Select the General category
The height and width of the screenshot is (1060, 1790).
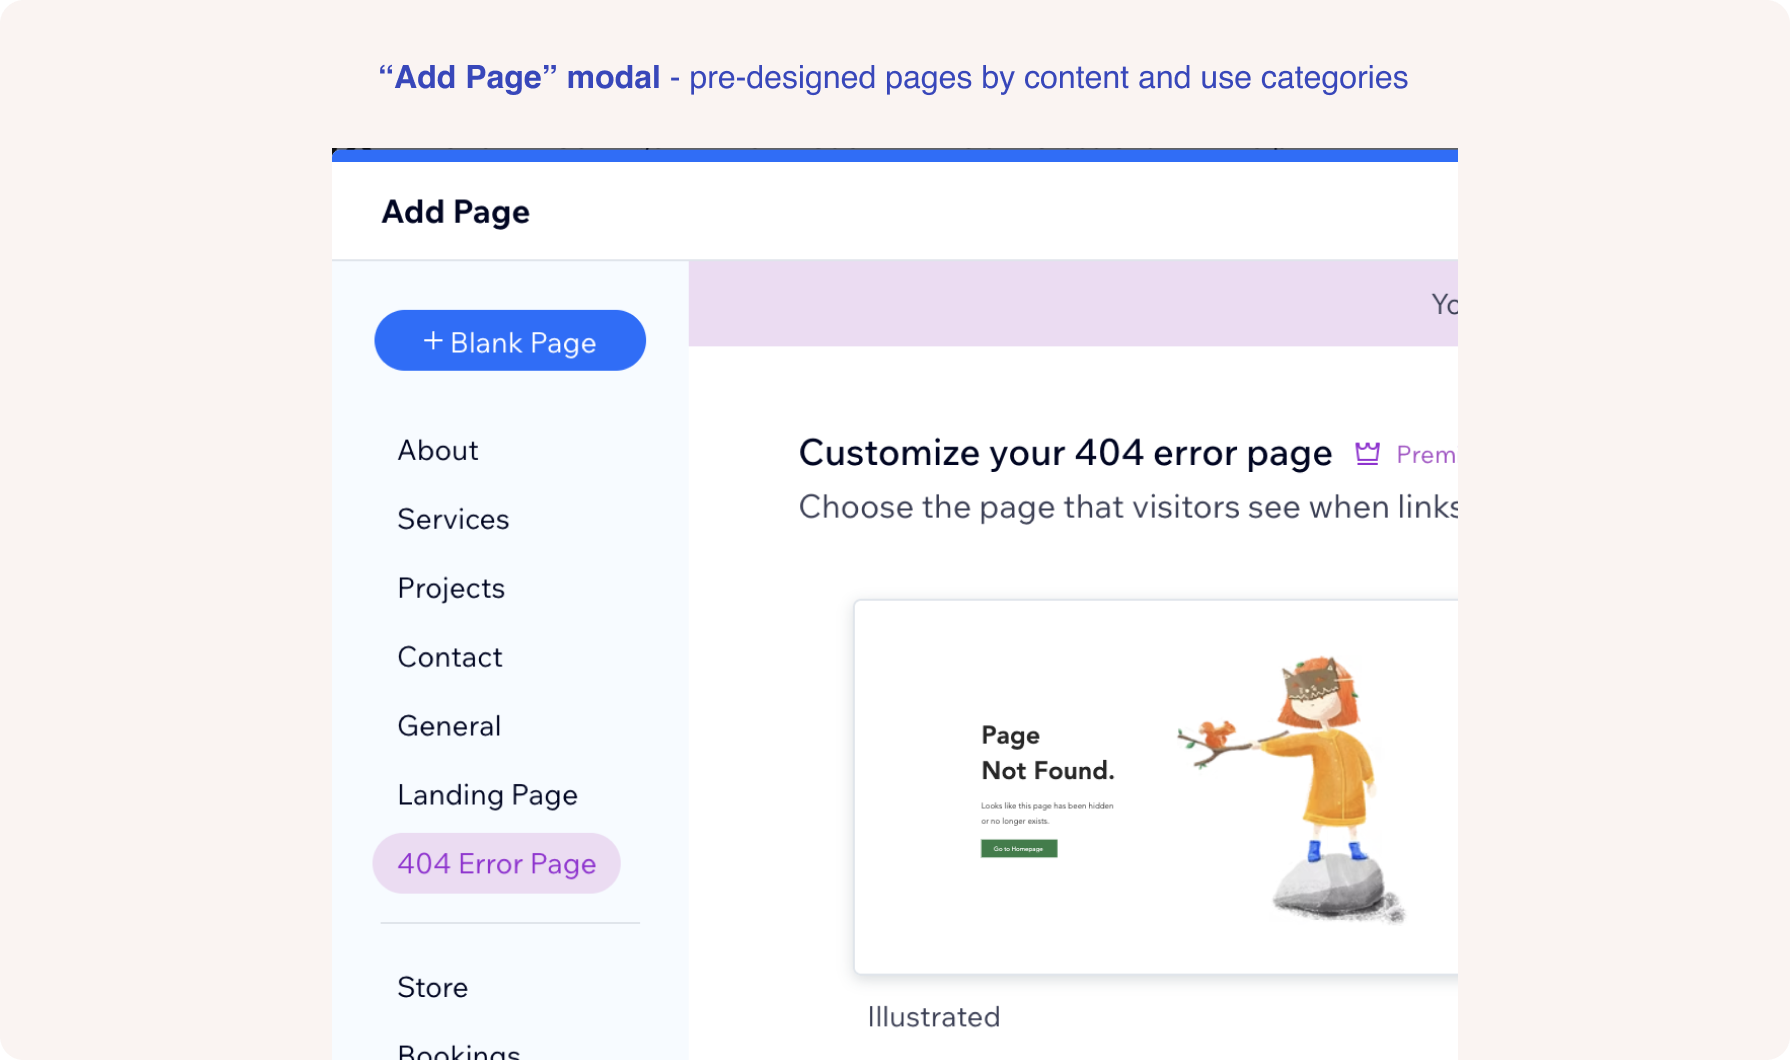449,727
